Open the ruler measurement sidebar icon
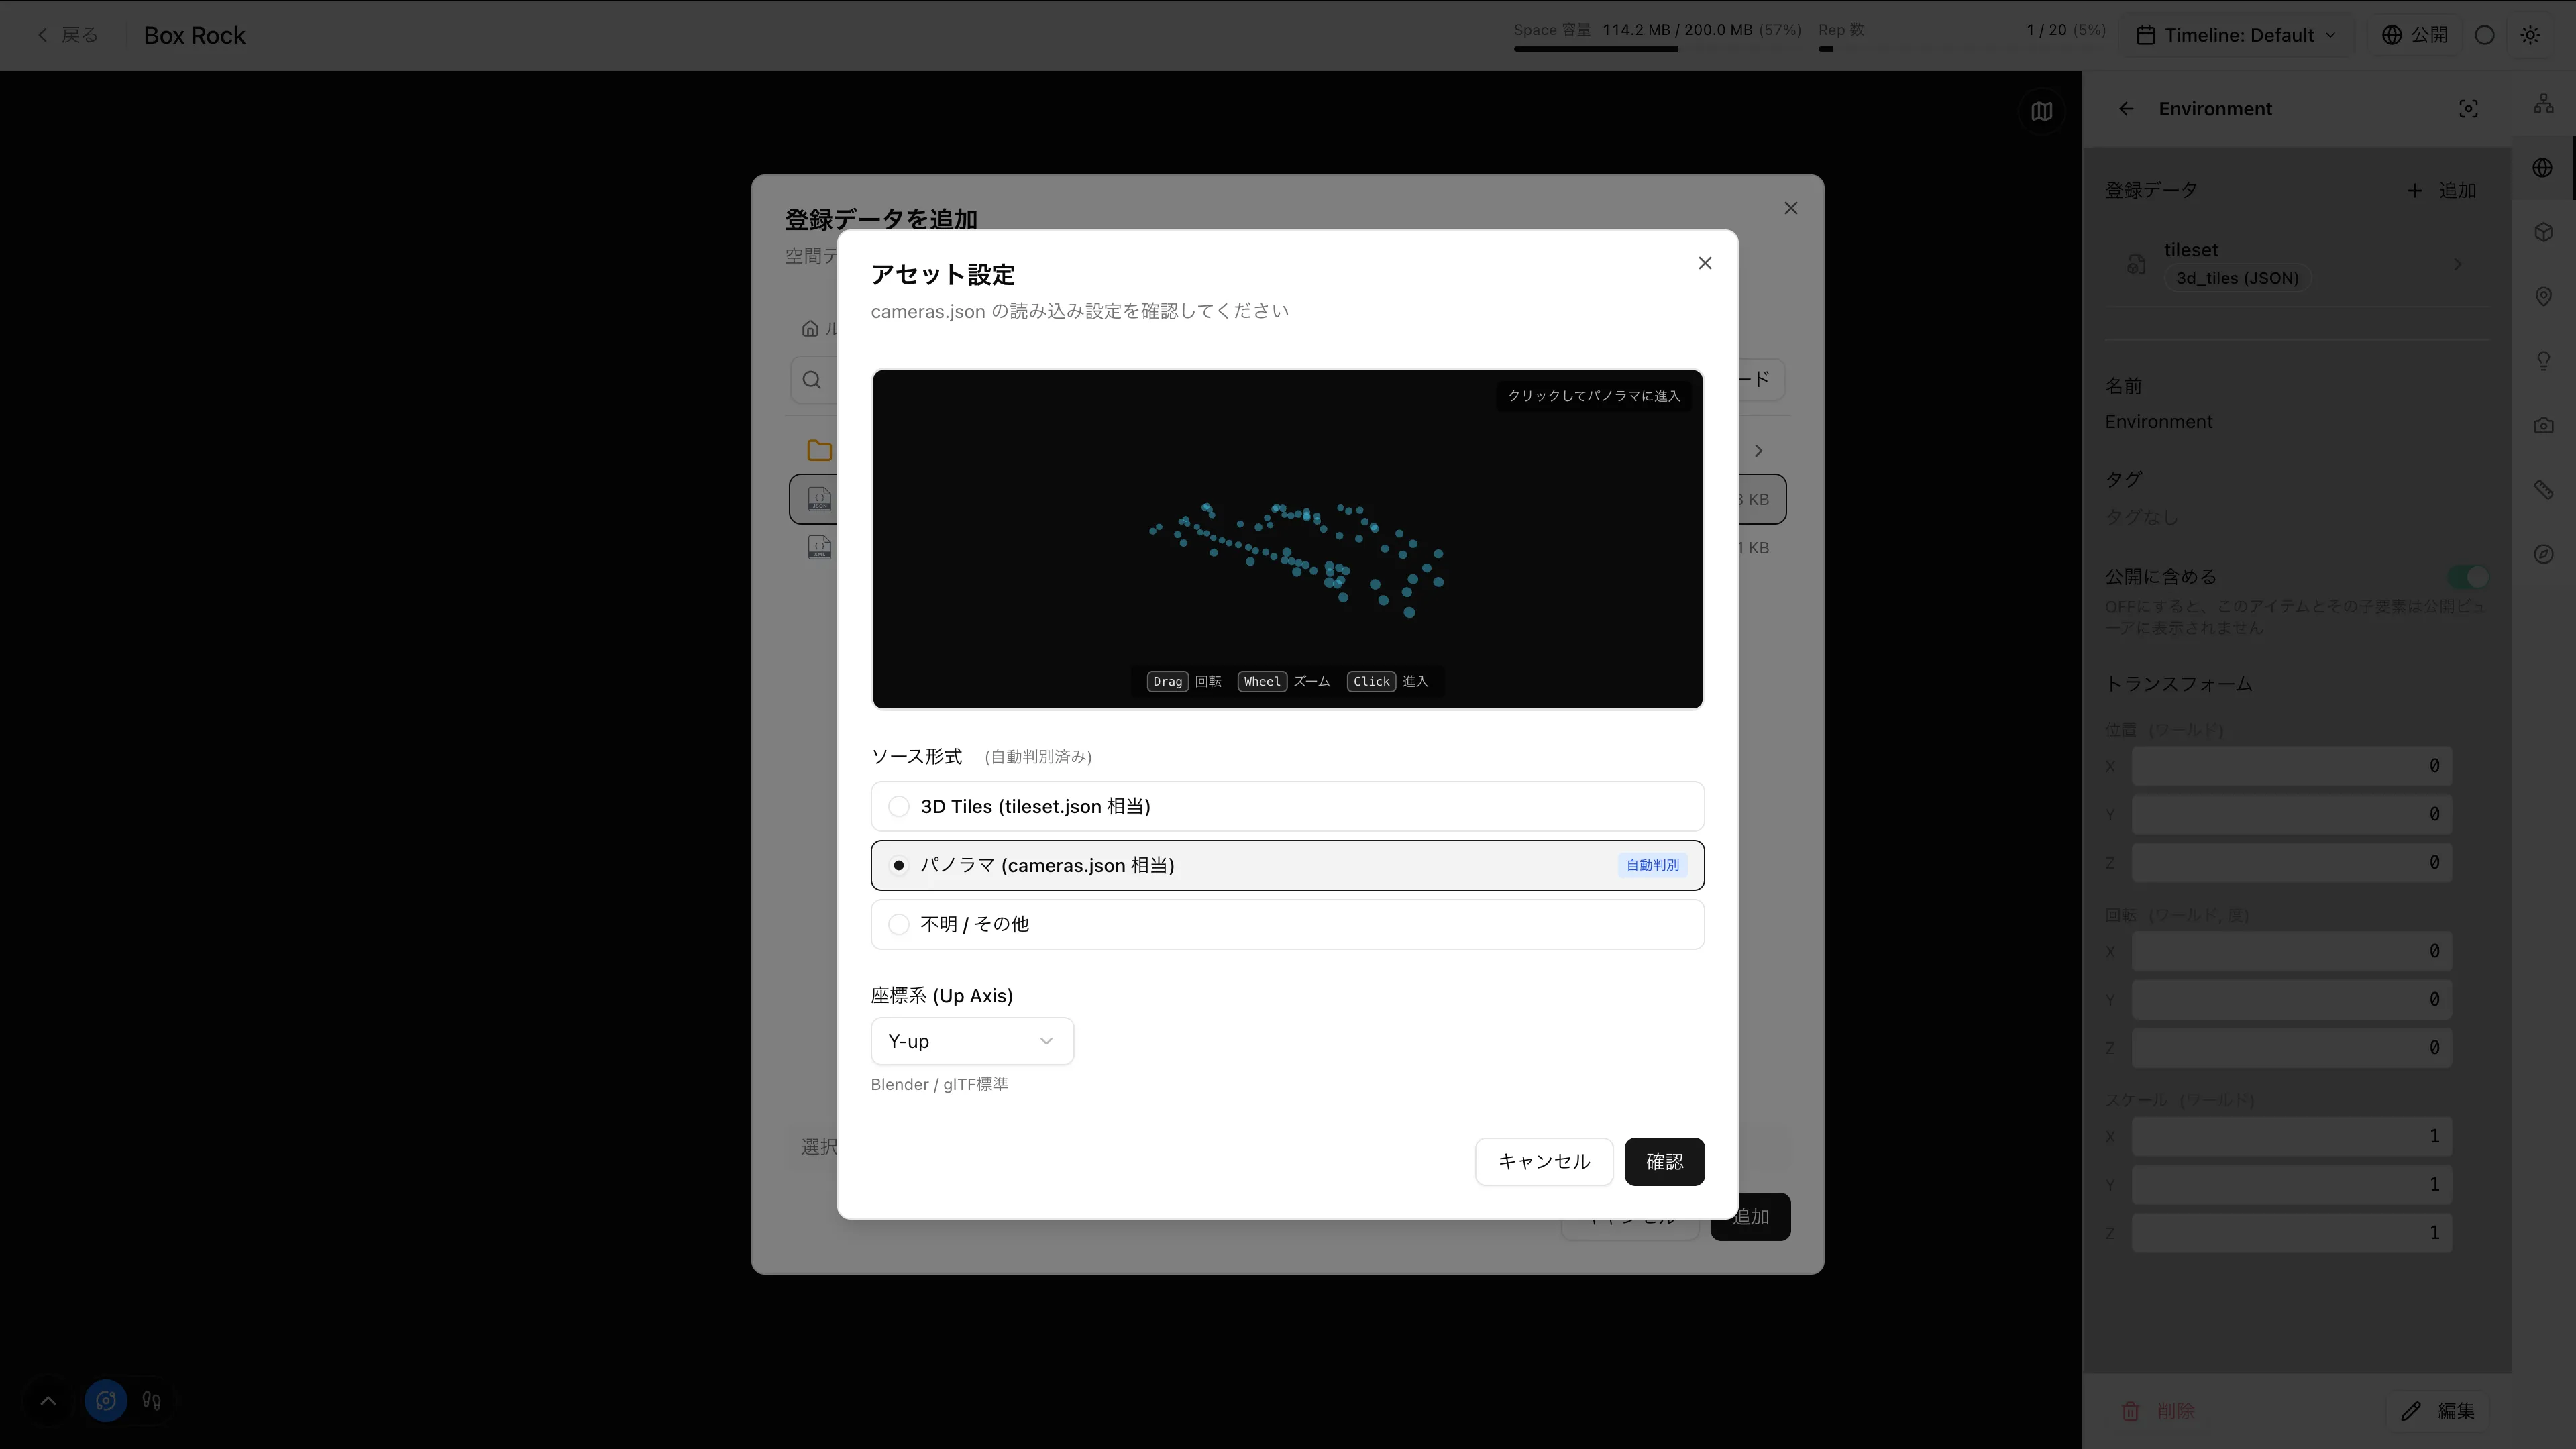The image size is (2576, 1449). coord(2544,489)
